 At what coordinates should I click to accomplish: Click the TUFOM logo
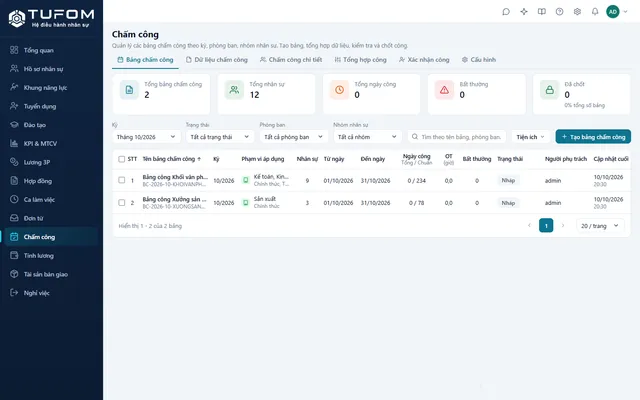click(51, 18)
